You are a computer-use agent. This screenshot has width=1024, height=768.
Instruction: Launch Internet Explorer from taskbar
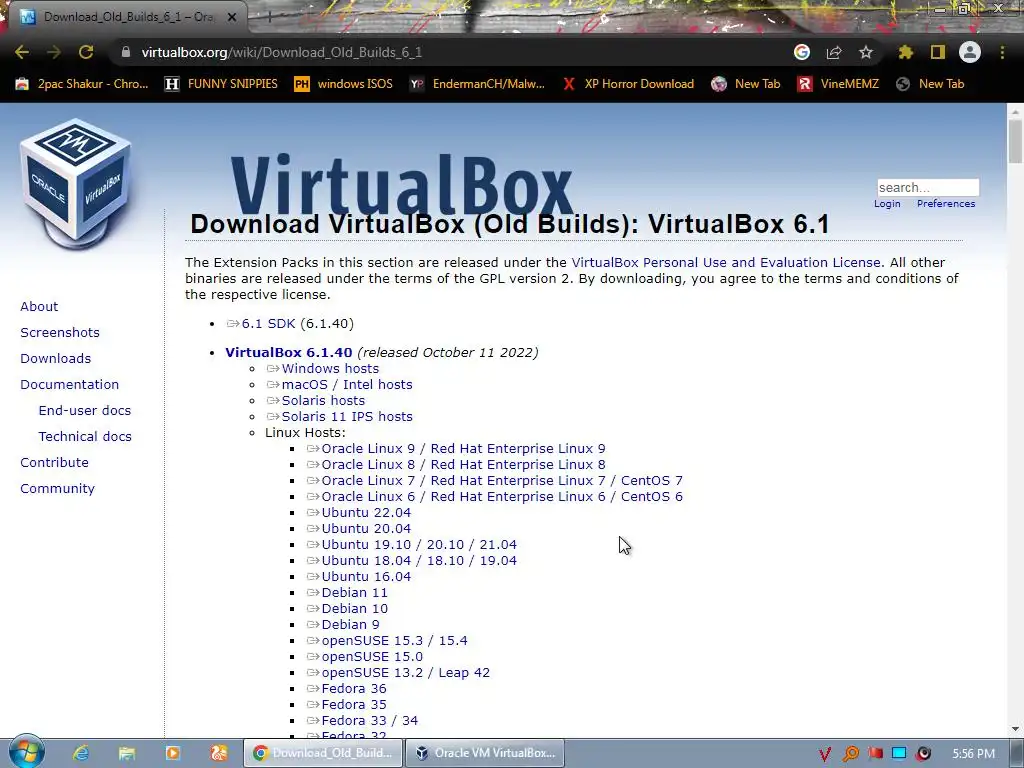point(81,753)
